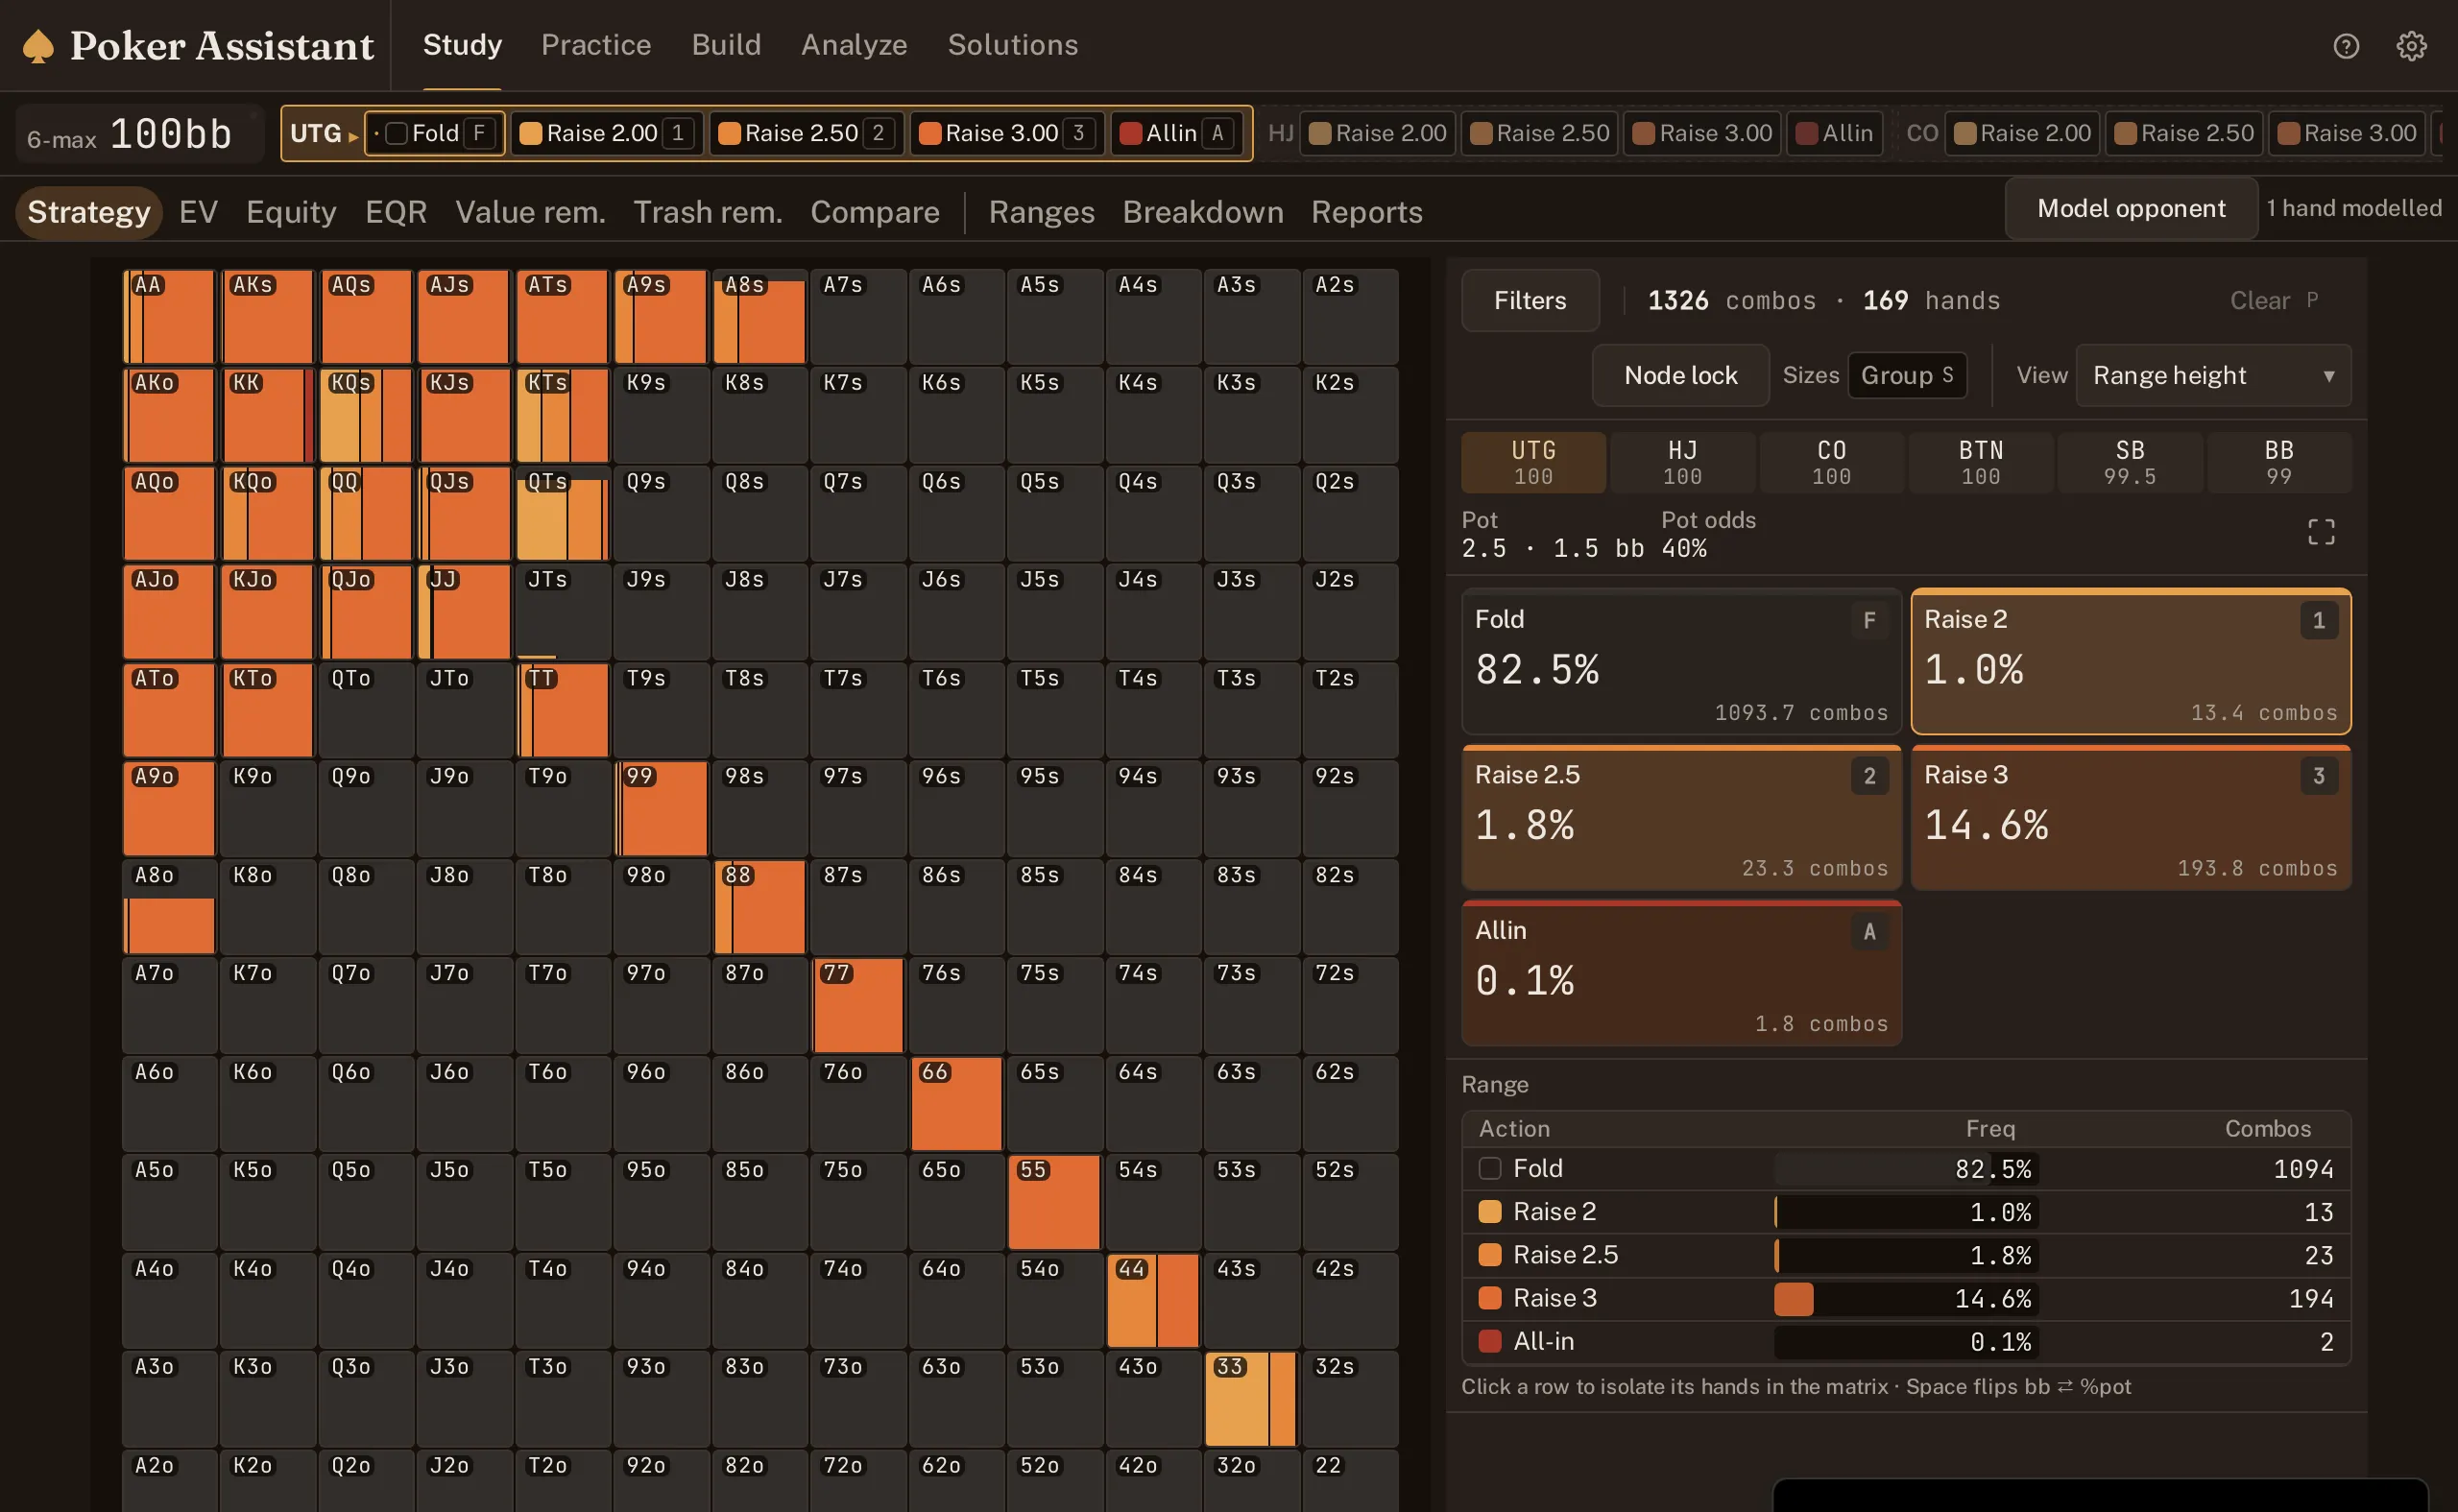The image size is (2458, 1512).
Task: Open the Breakdown view
Action: pos(1203,212)
